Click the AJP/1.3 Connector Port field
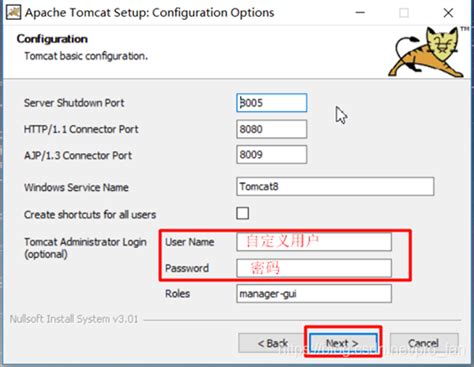Screen dimensions: 474x367 click(x=271, y=155)
